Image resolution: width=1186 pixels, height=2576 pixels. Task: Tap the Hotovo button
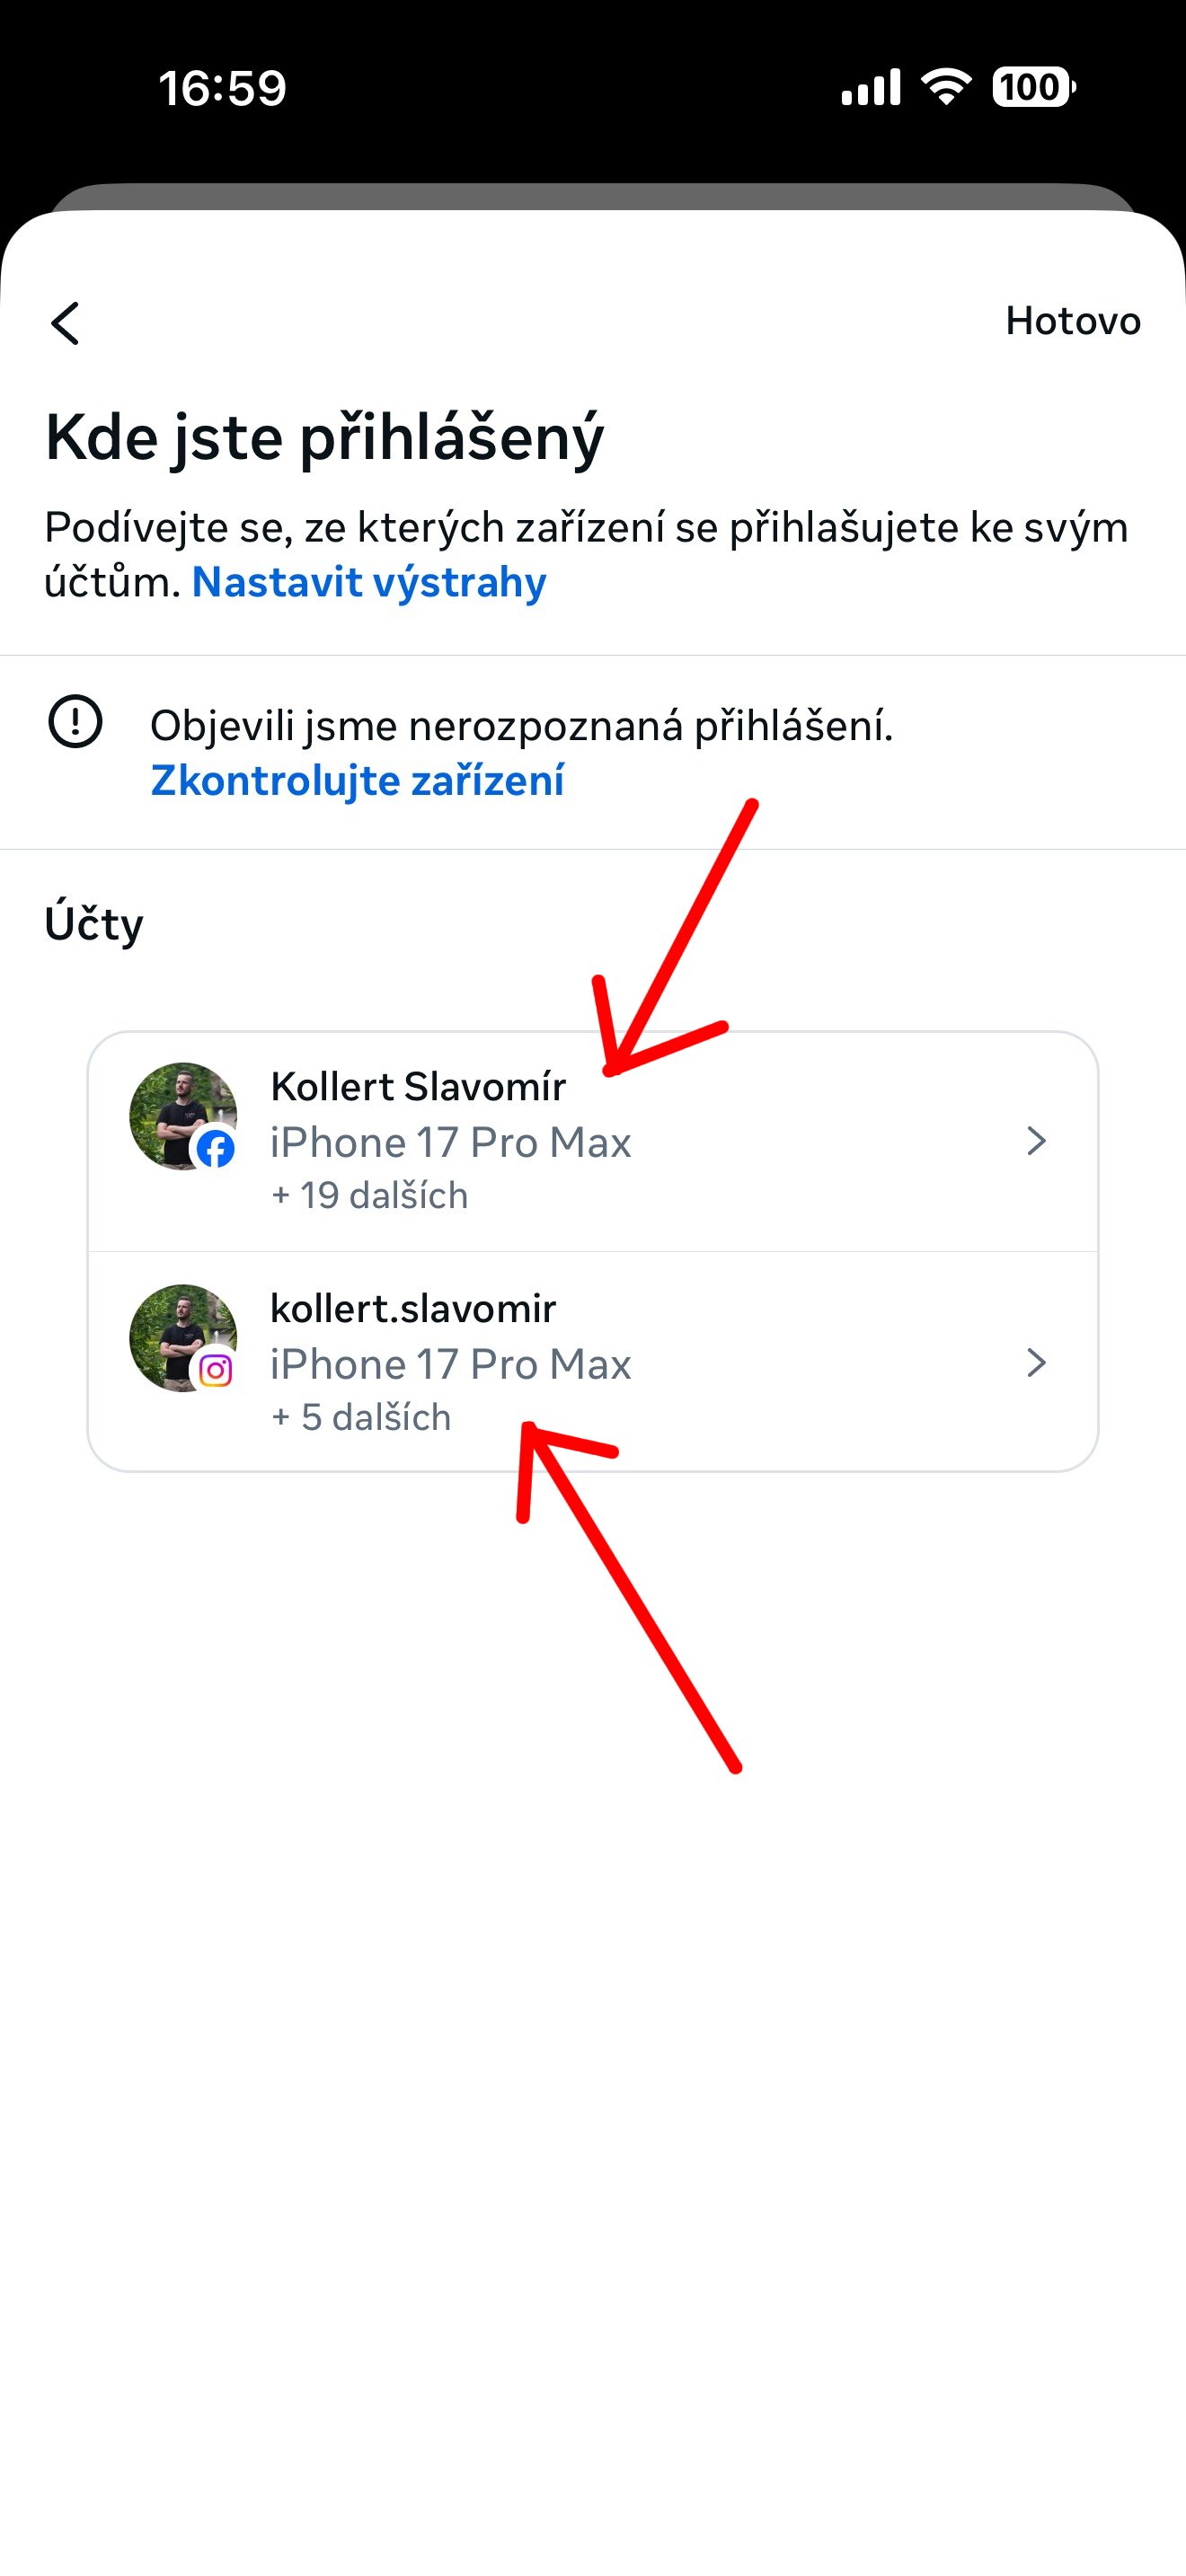tap(1072, 321)
